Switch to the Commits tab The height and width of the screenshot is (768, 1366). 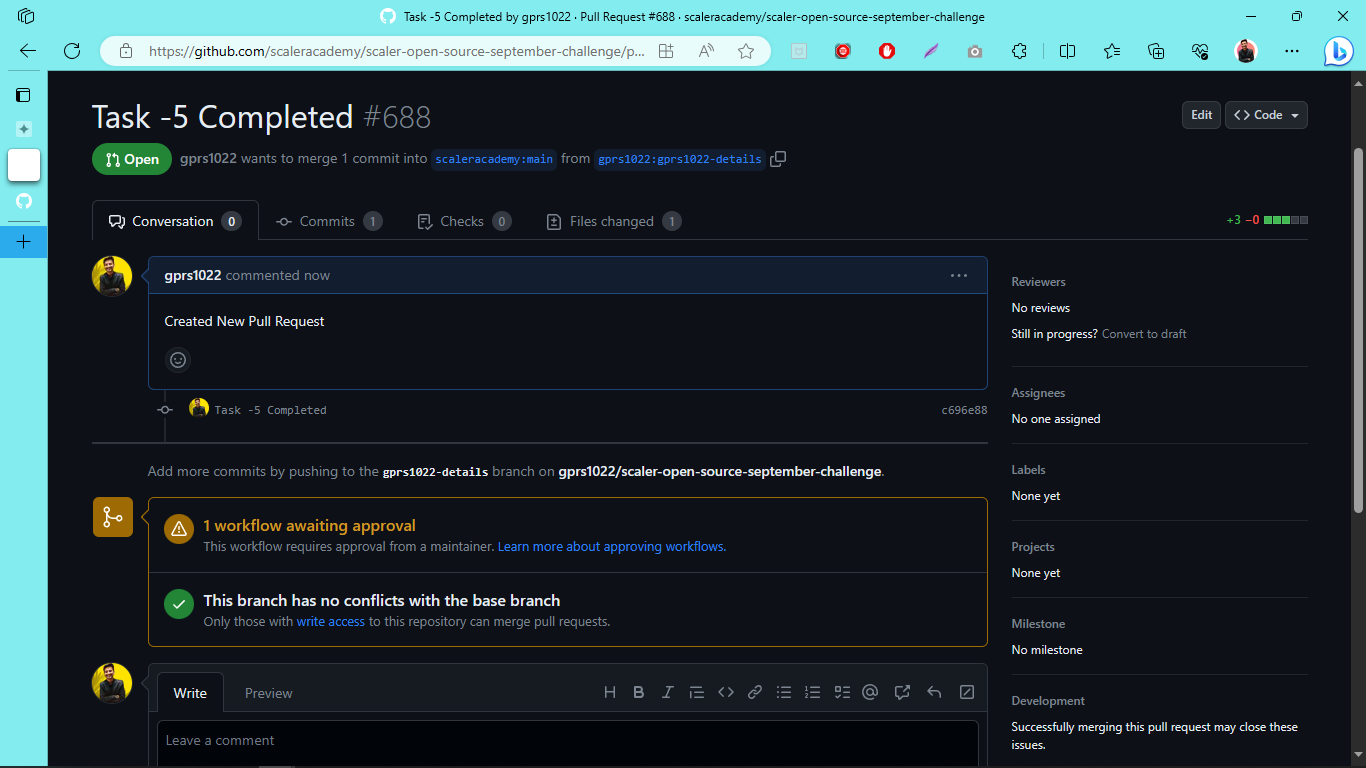coord(329,221)
